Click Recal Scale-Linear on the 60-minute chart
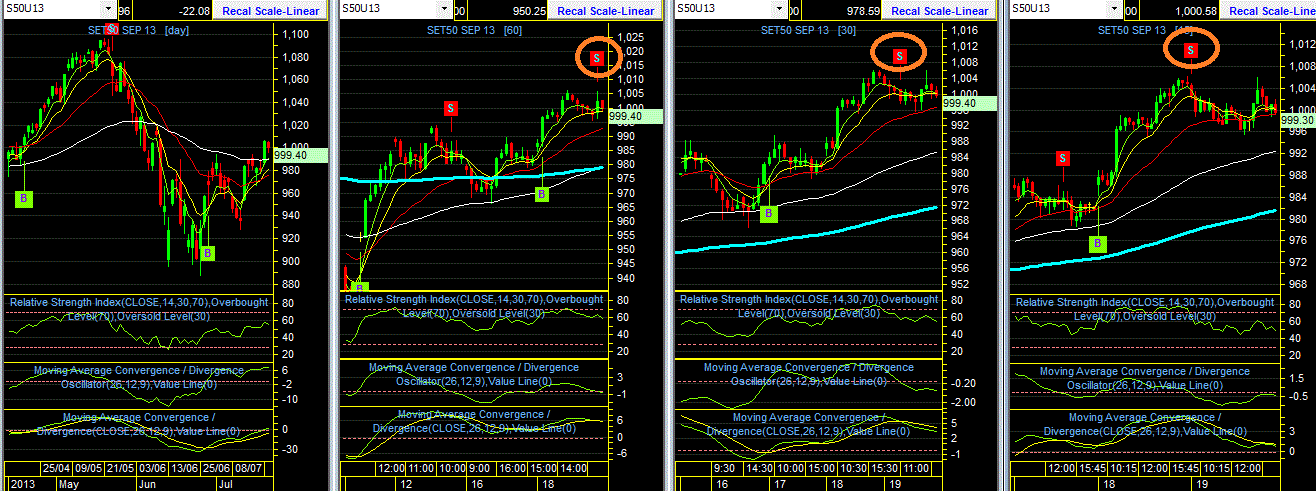This screenshot has height=491, width=1316. coord(606,11)
